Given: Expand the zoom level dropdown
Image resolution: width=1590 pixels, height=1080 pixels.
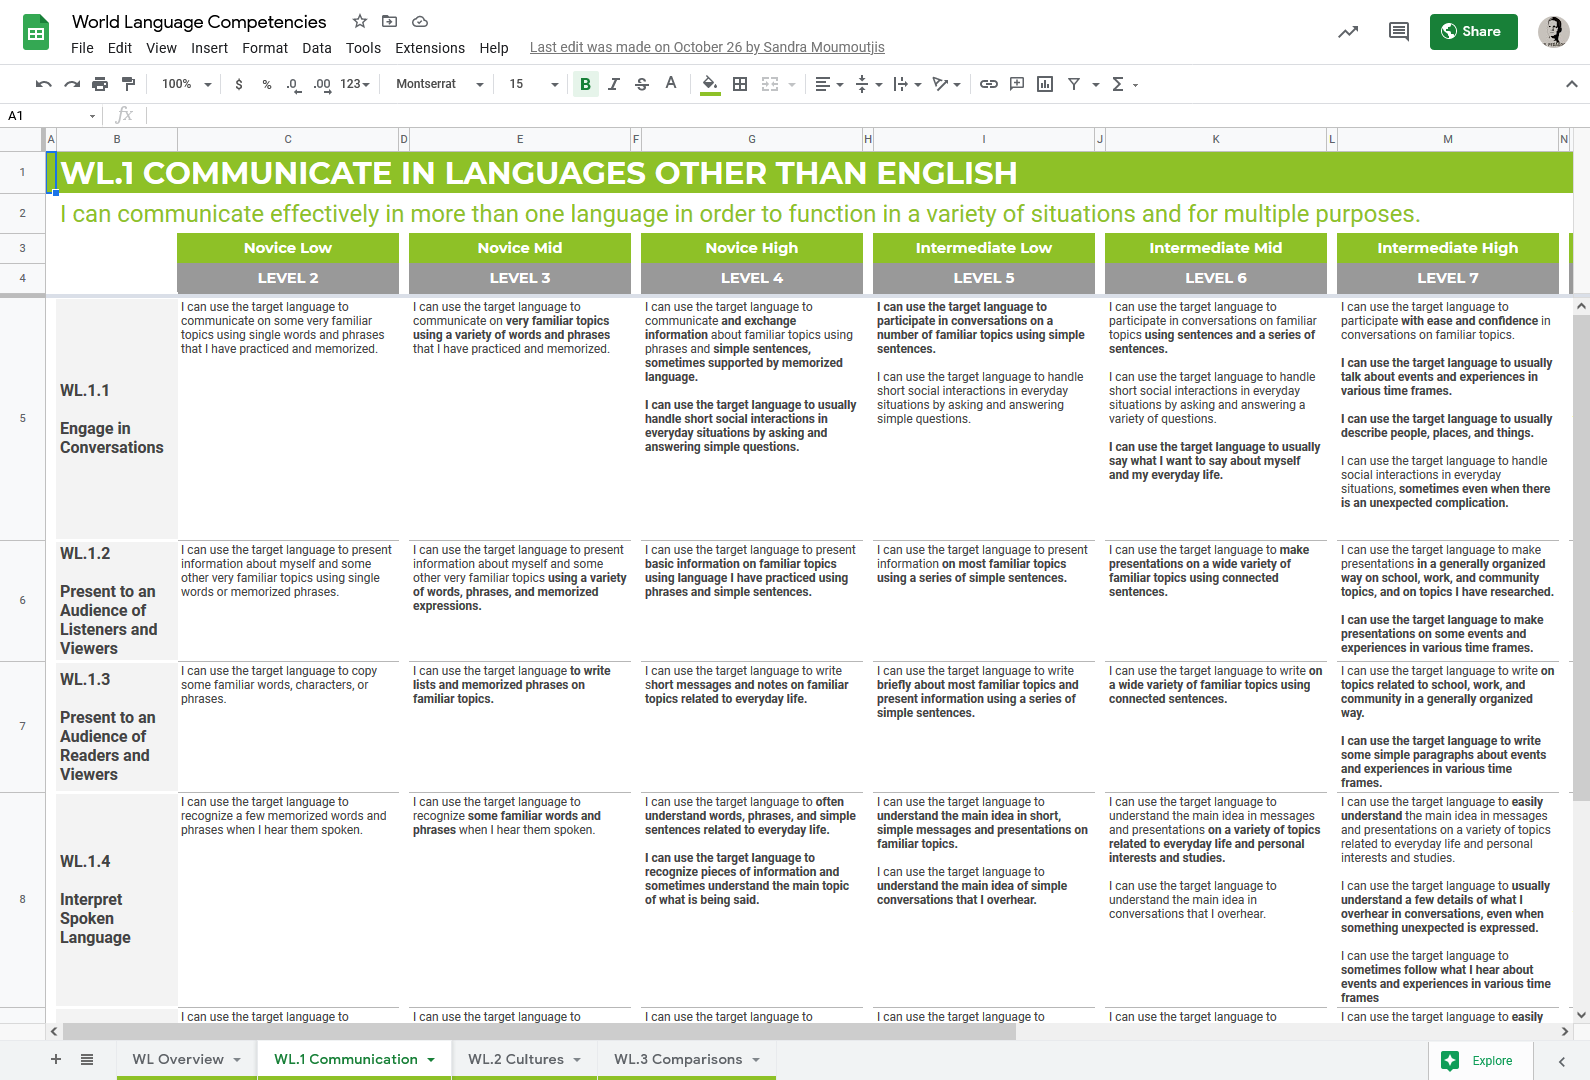Looking at the screenshot, I should coord(187,84).
